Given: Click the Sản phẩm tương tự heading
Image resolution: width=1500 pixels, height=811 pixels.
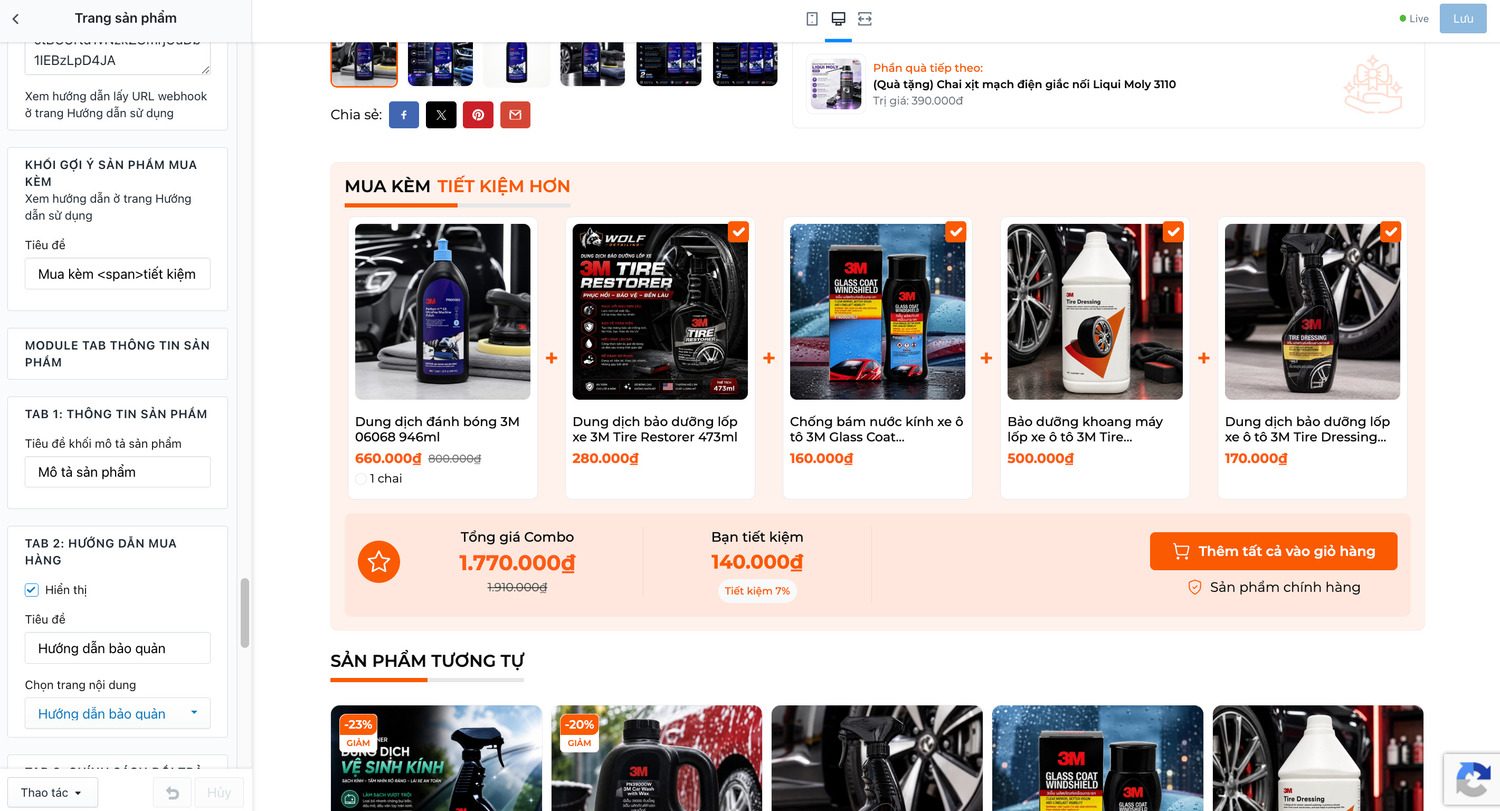Looking at the screenshot, I should (427, 661).
